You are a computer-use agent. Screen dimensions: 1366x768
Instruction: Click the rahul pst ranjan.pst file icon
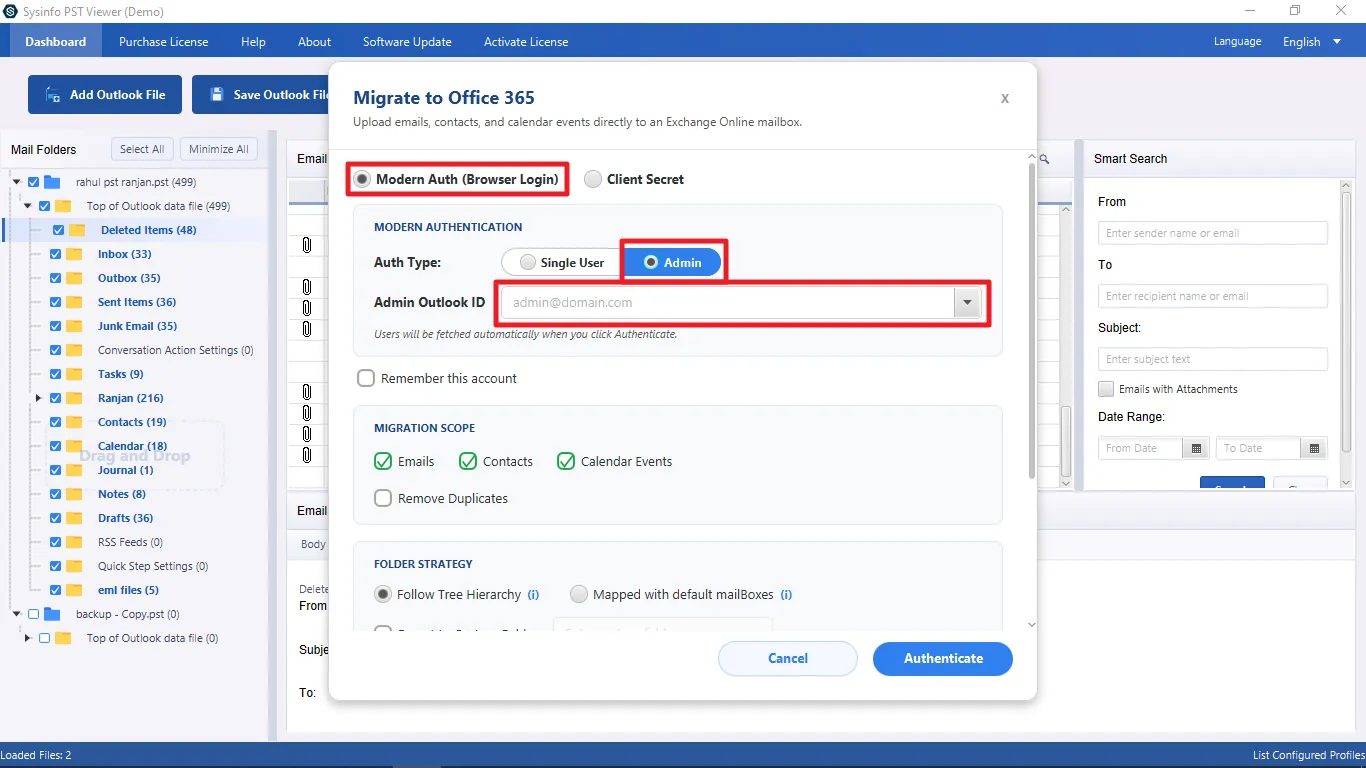click(x=52, y=182)
